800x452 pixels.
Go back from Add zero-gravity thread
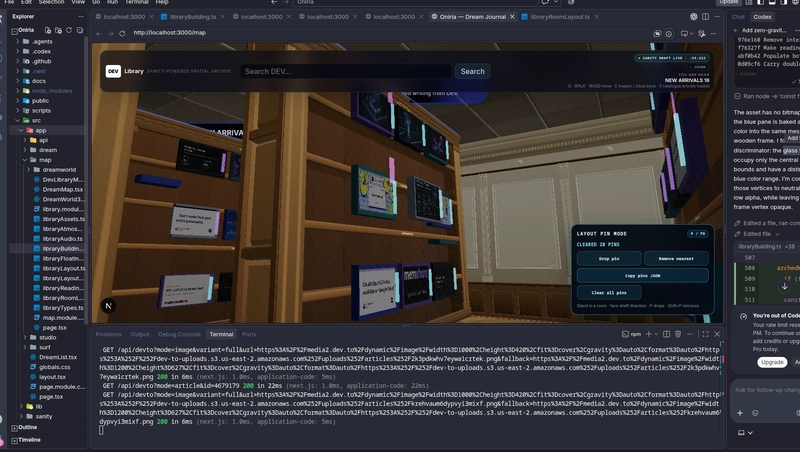coord(736,30)
